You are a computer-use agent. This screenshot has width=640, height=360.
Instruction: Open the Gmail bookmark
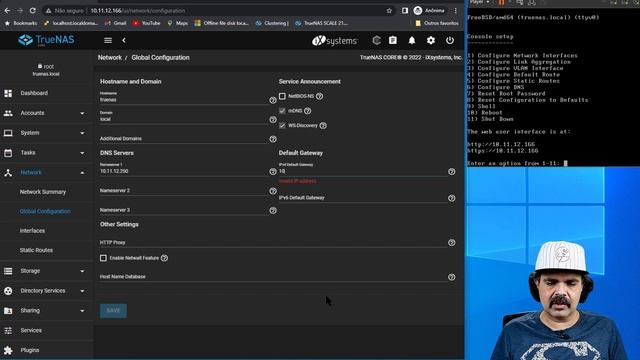116,23
